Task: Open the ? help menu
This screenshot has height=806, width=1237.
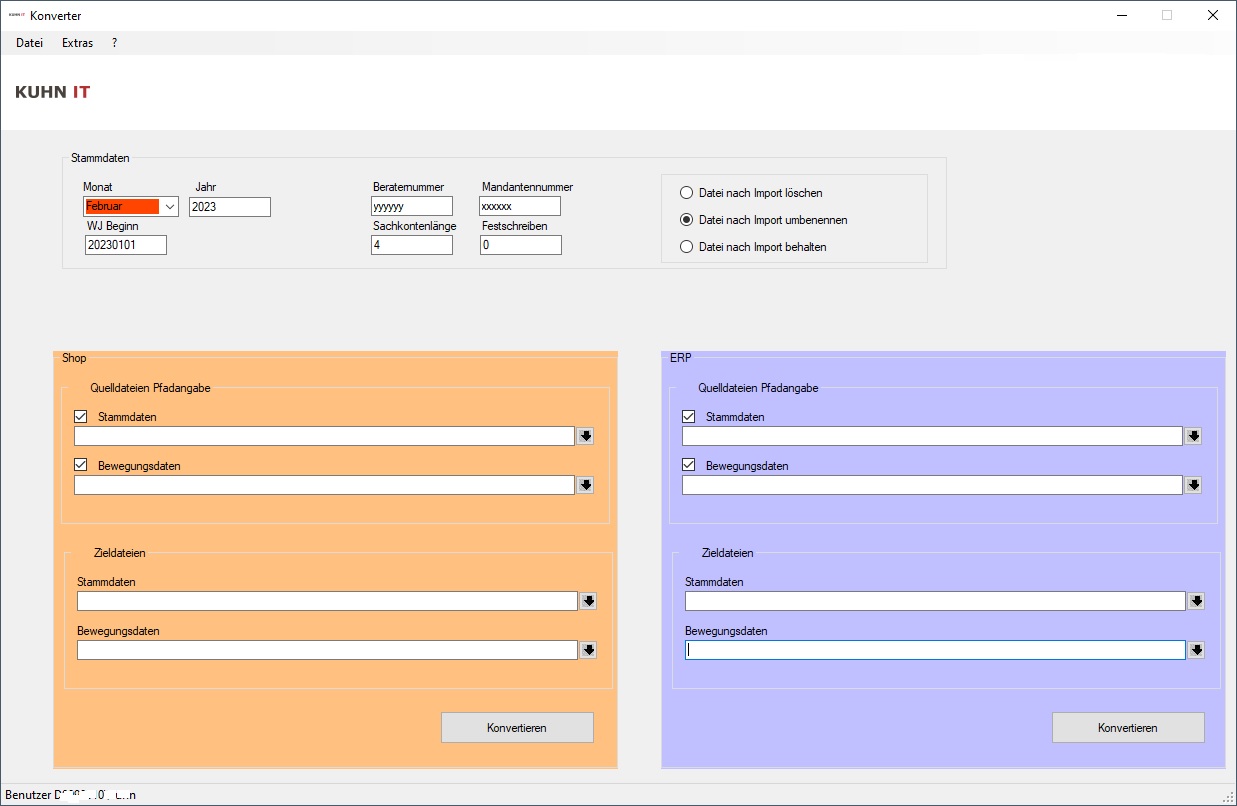Action: pos(113,42)
